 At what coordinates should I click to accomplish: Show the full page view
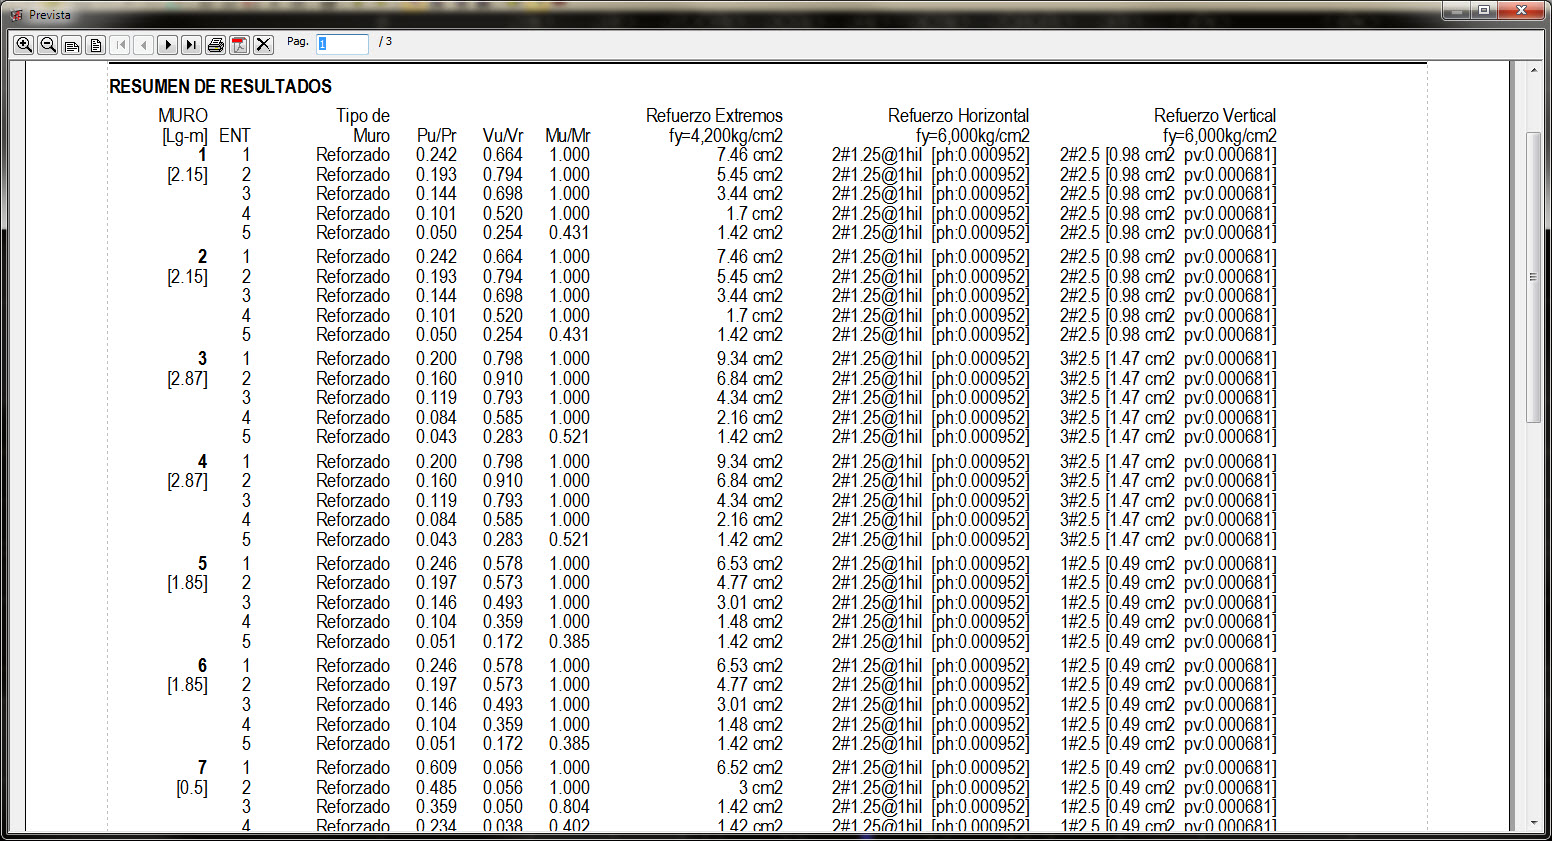pos(96,45)
